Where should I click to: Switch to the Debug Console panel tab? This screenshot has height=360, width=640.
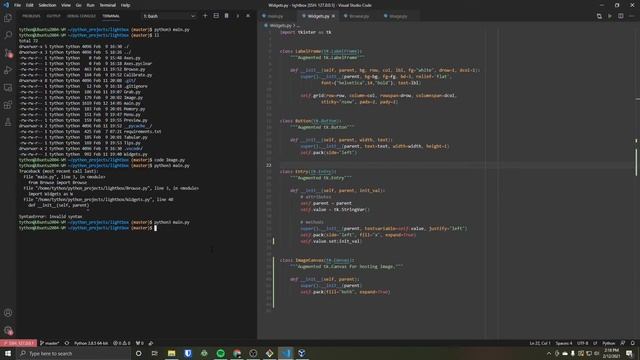click(81, 16)
